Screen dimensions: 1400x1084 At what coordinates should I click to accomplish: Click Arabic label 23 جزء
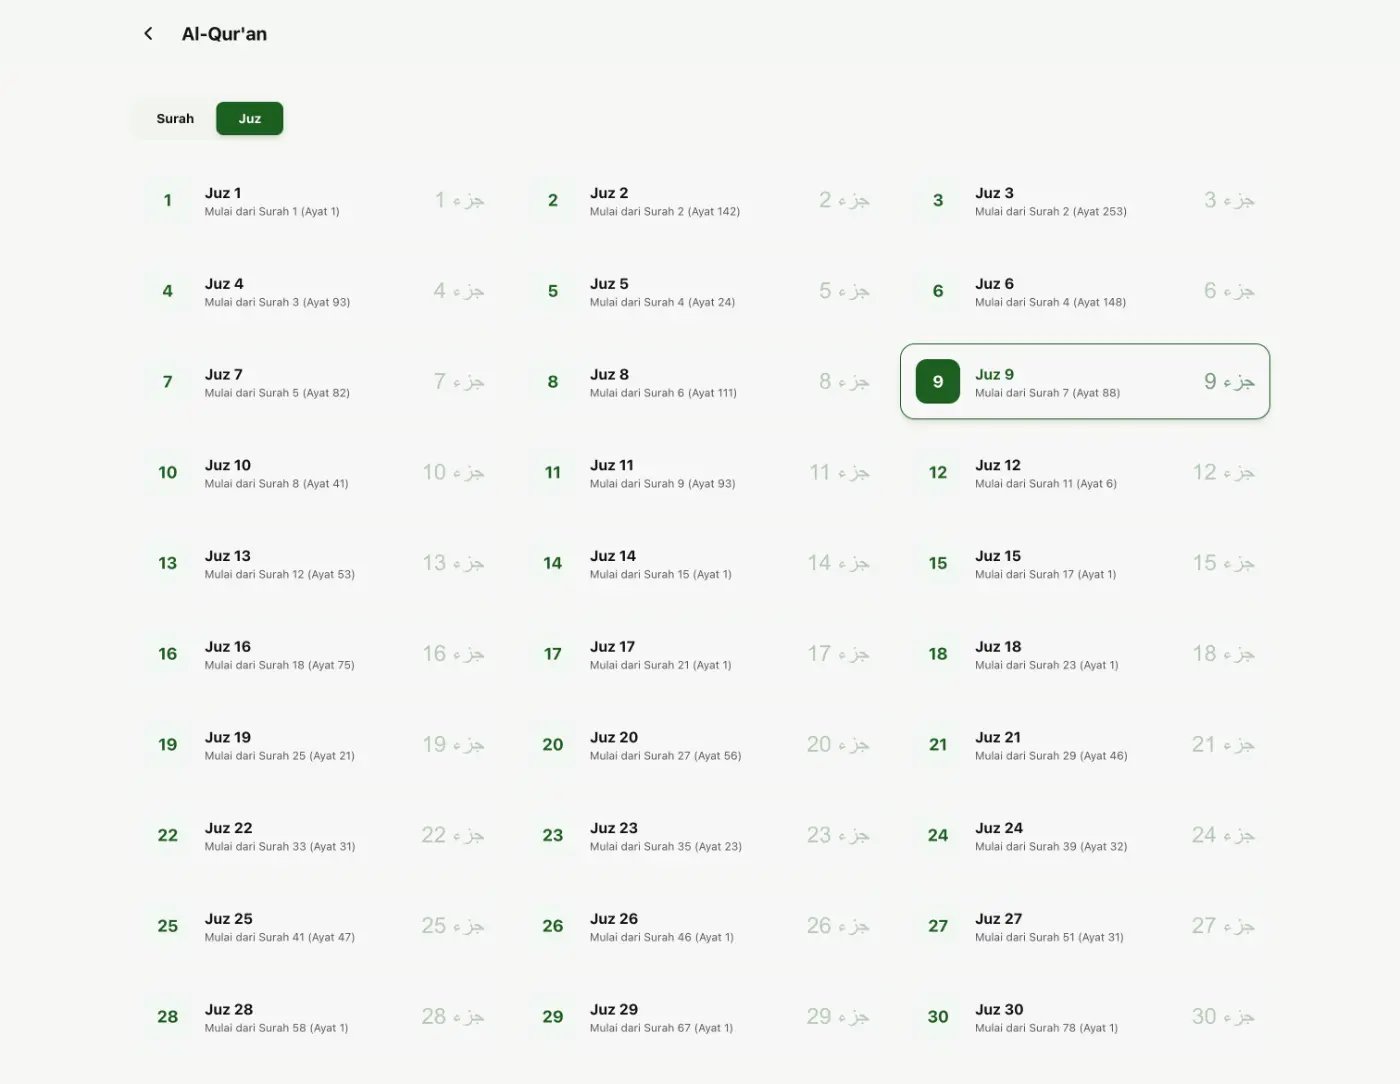tap(838, 835)
